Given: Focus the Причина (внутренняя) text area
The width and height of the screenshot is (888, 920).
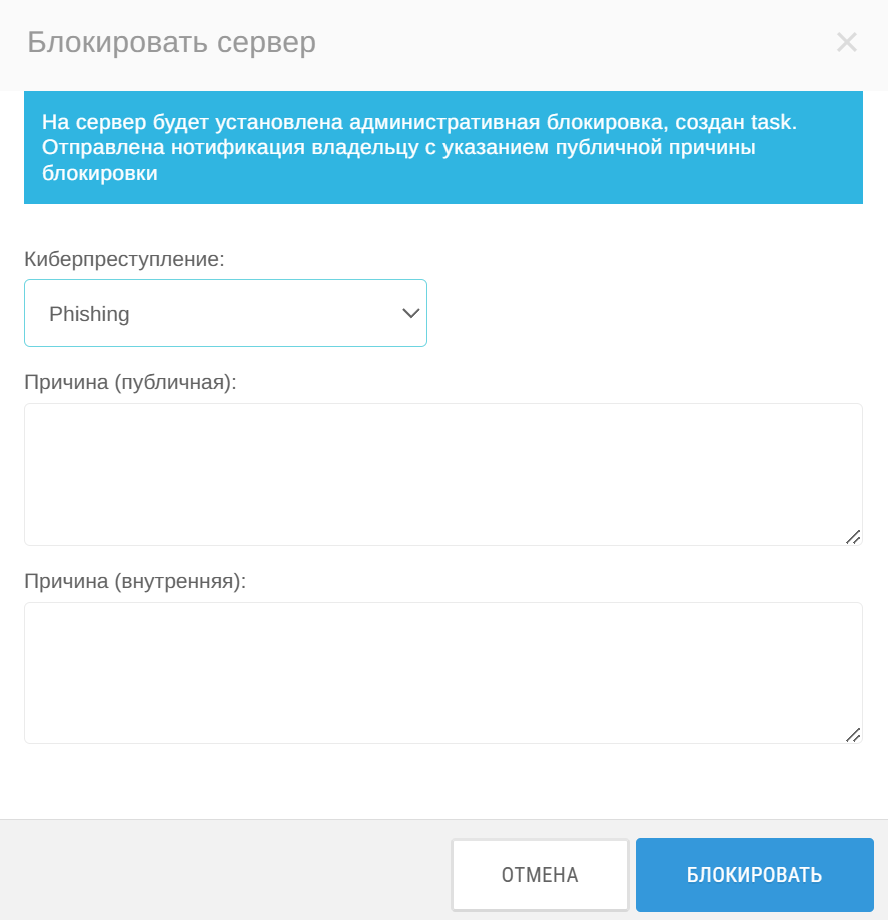Looking at the screenshot, I should tap(443, 673).
